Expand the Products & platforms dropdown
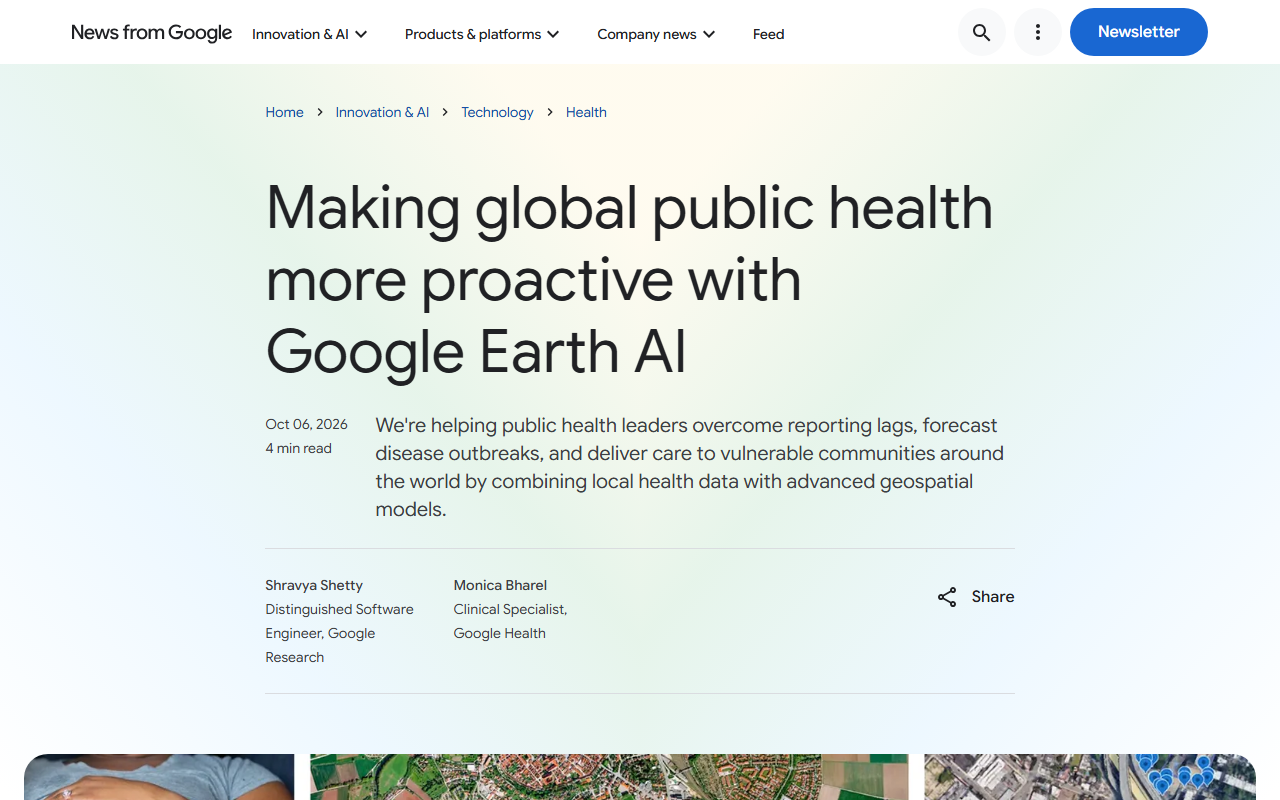Viewport: 1280px width, 800px height. pyautogui.click(x=482, y=34)
